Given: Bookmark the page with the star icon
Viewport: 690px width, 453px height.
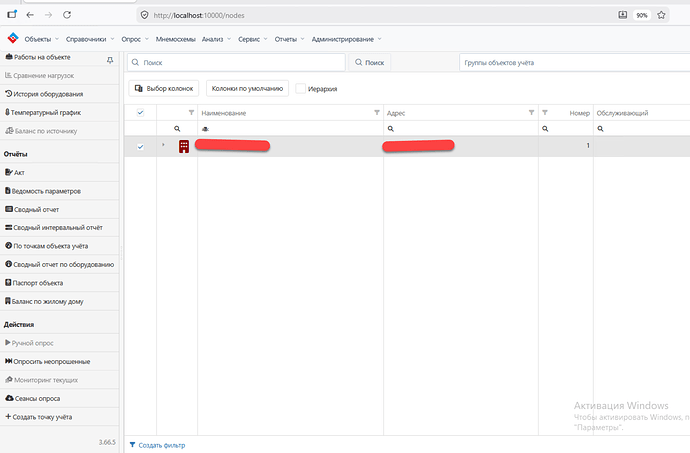Looking at the screenshot, I should (661, 15).
